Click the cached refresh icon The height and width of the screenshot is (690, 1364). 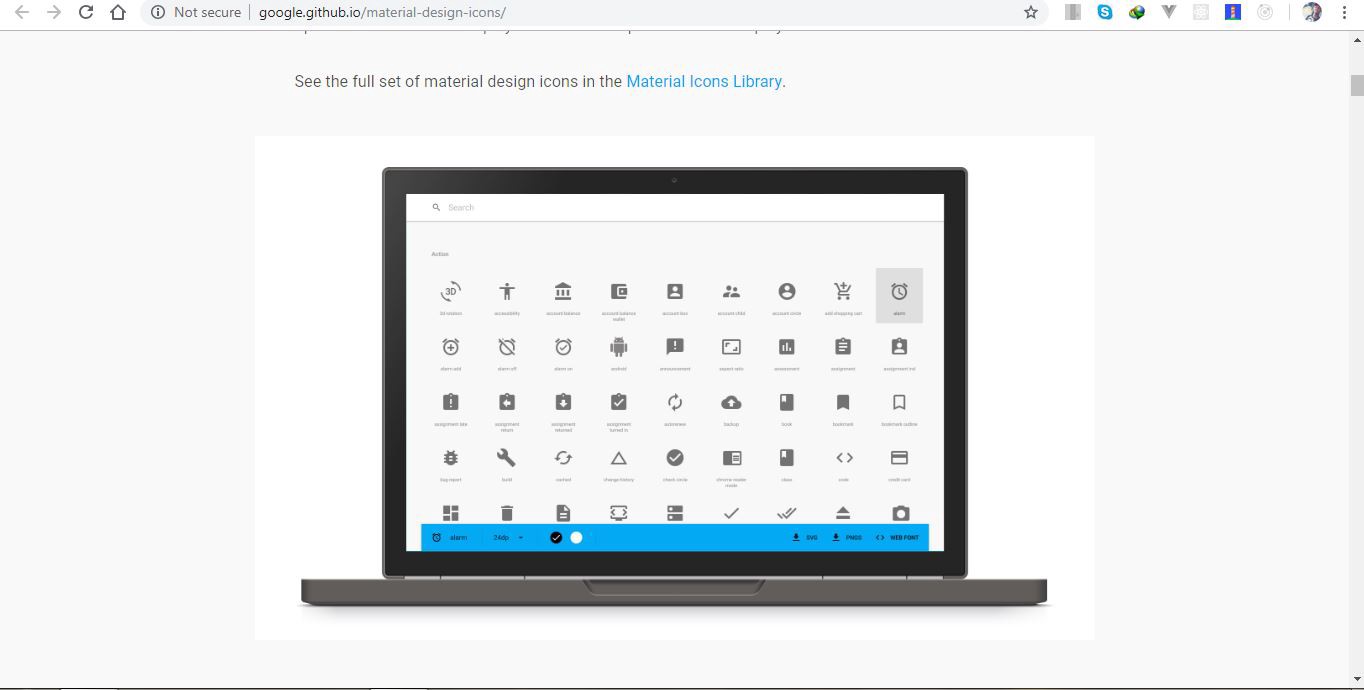coord(562,458)
